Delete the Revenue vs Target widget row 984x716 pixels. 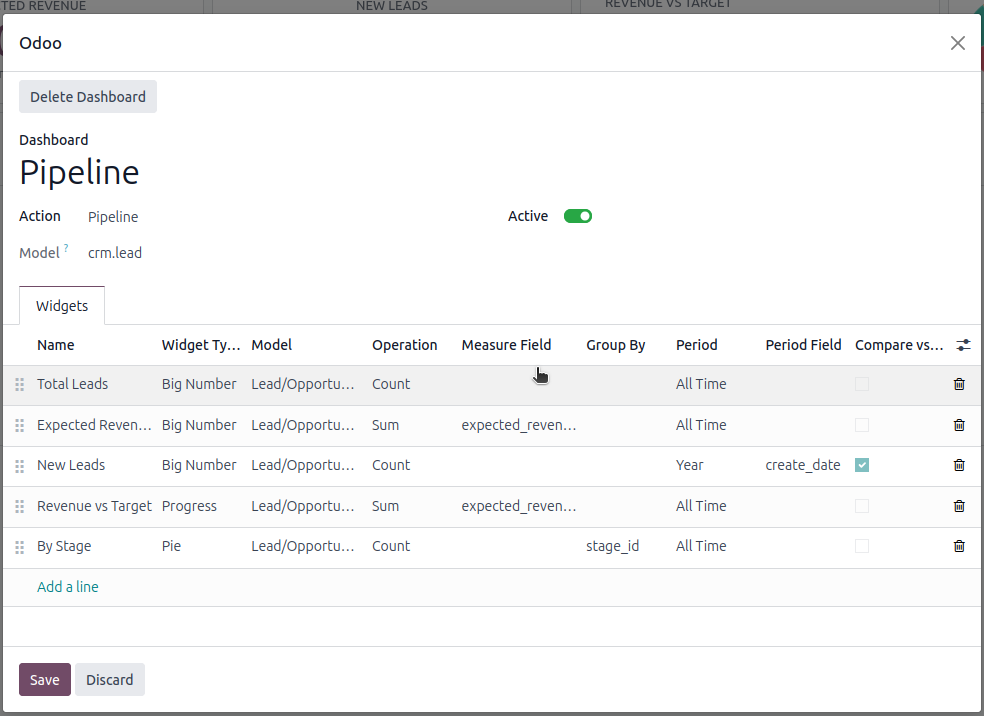[959, 506]
